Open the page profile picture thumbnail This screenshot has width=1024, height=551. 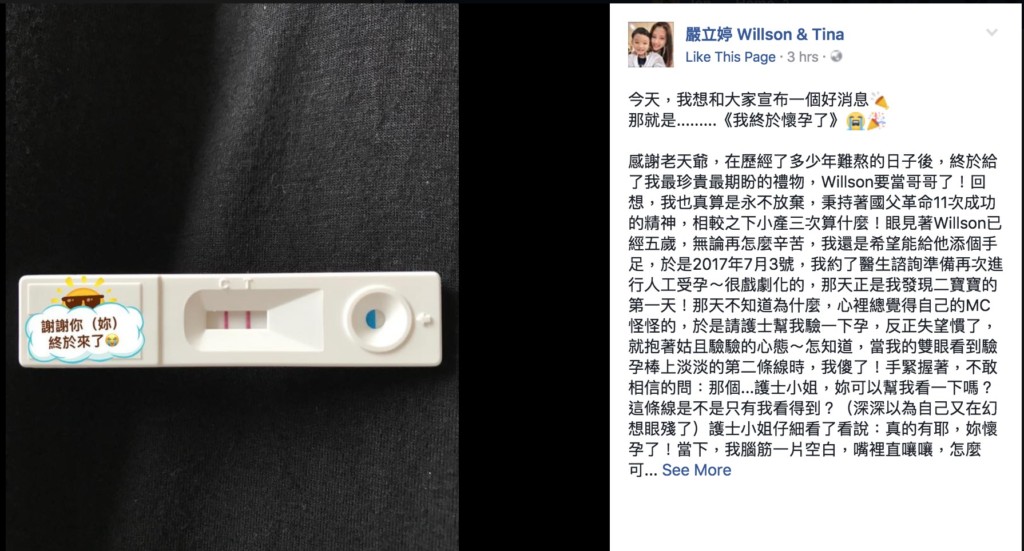(650, 44)
